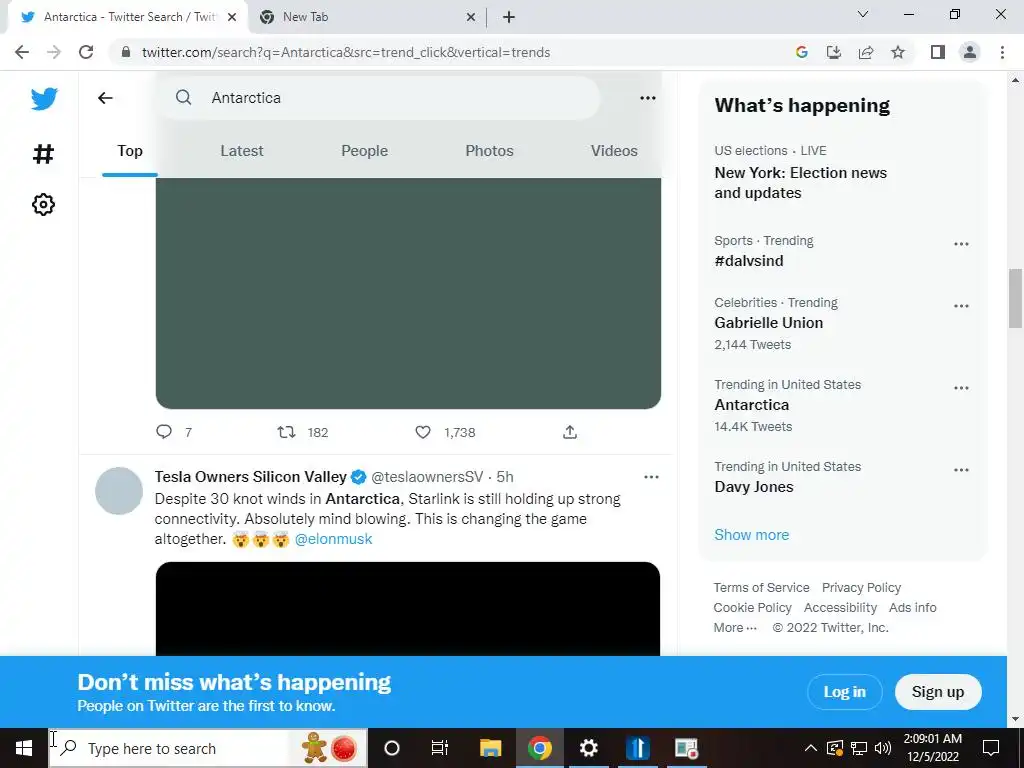This screenshot has width=1024, height=768.
Task: Open the Windows Start menu
Action: [24, 748]
